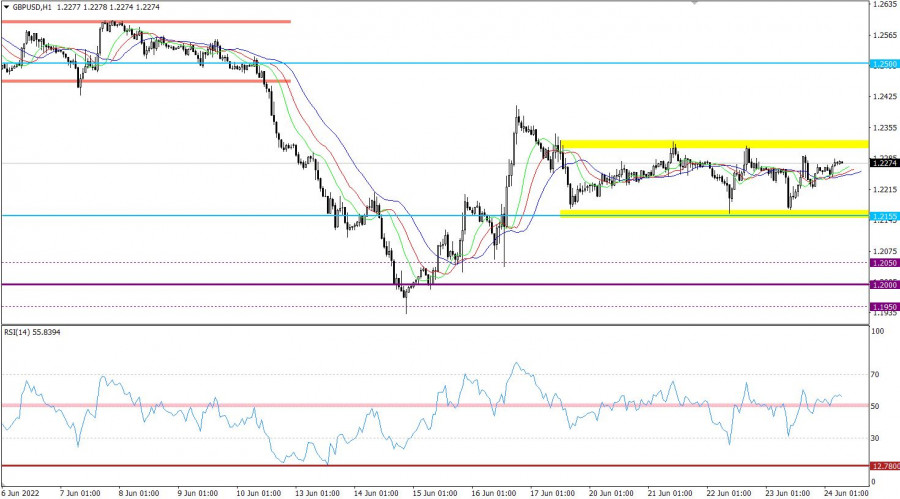Select the 1.1950 purple price label
The image size is (900, 499).
tap(884, 307)
